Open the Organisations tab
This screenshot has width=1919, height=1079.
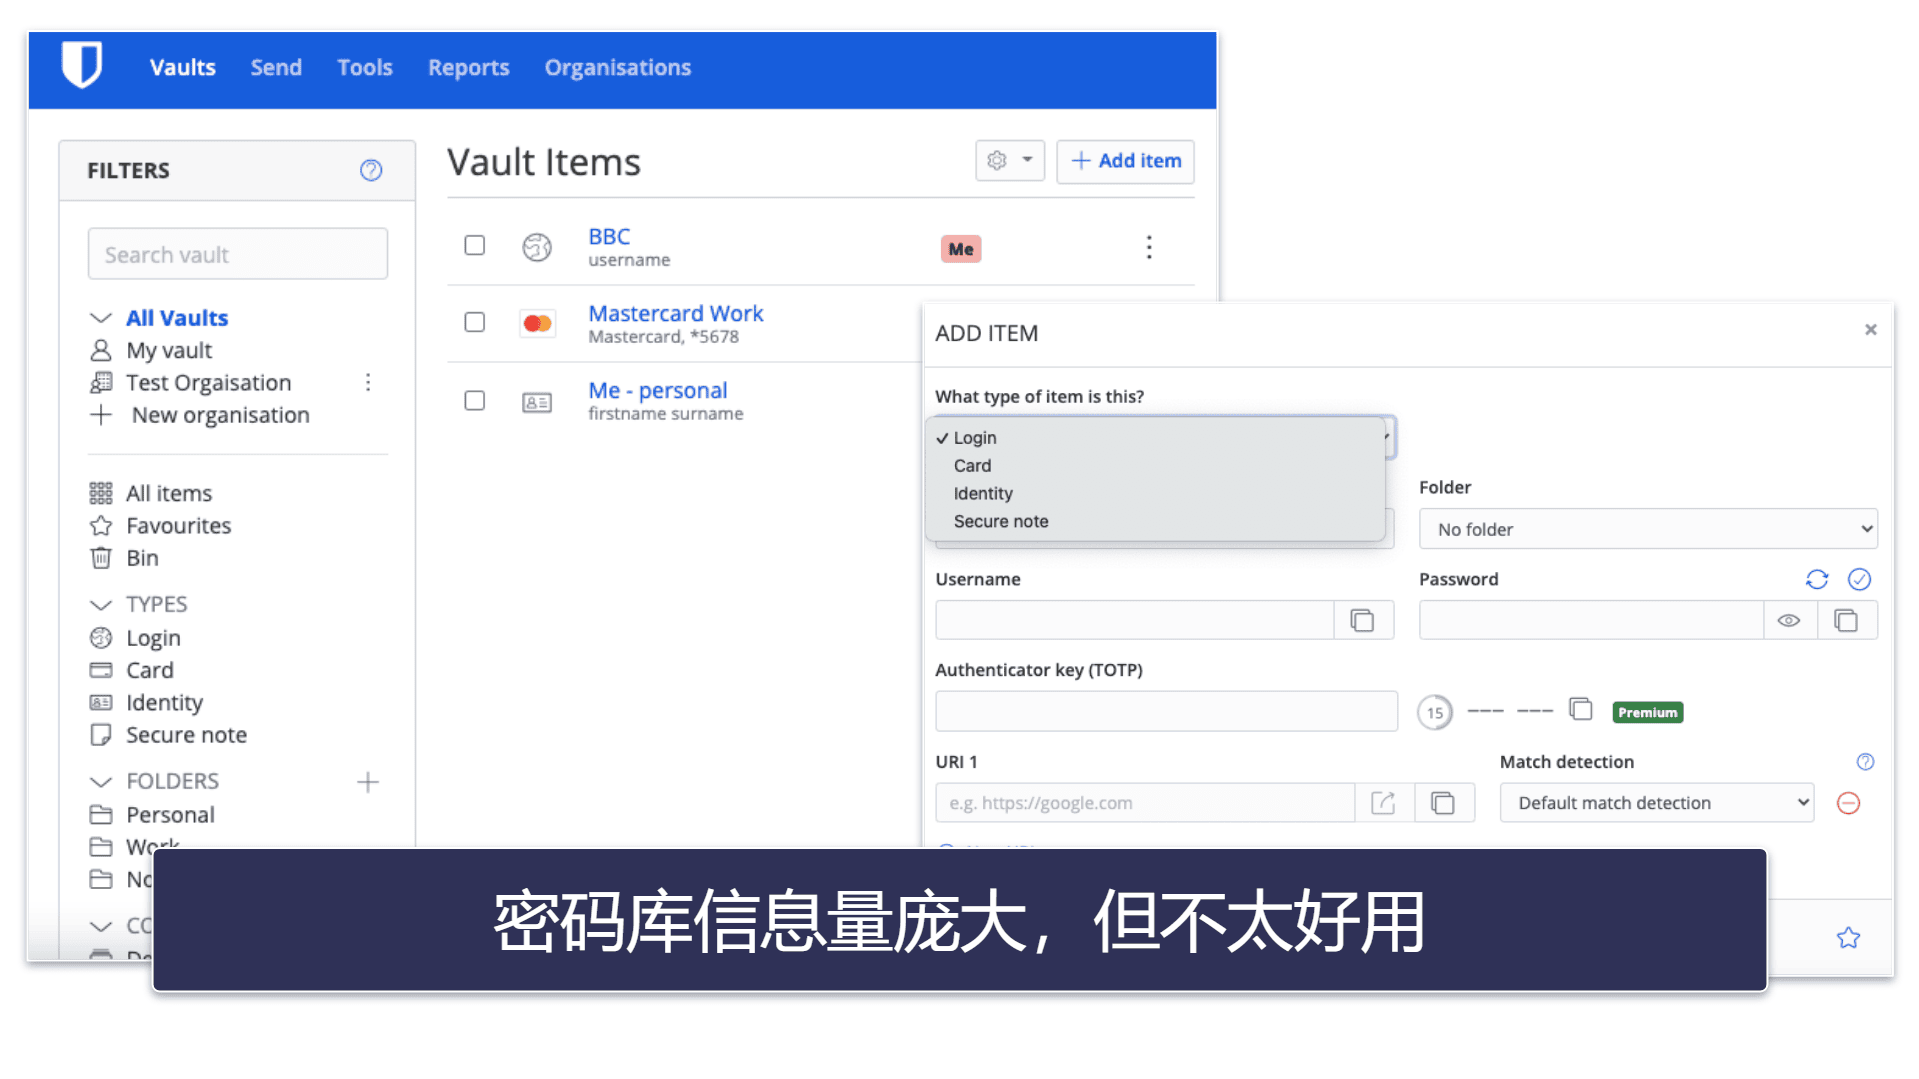pyautogui.click(x=618, y=67)
